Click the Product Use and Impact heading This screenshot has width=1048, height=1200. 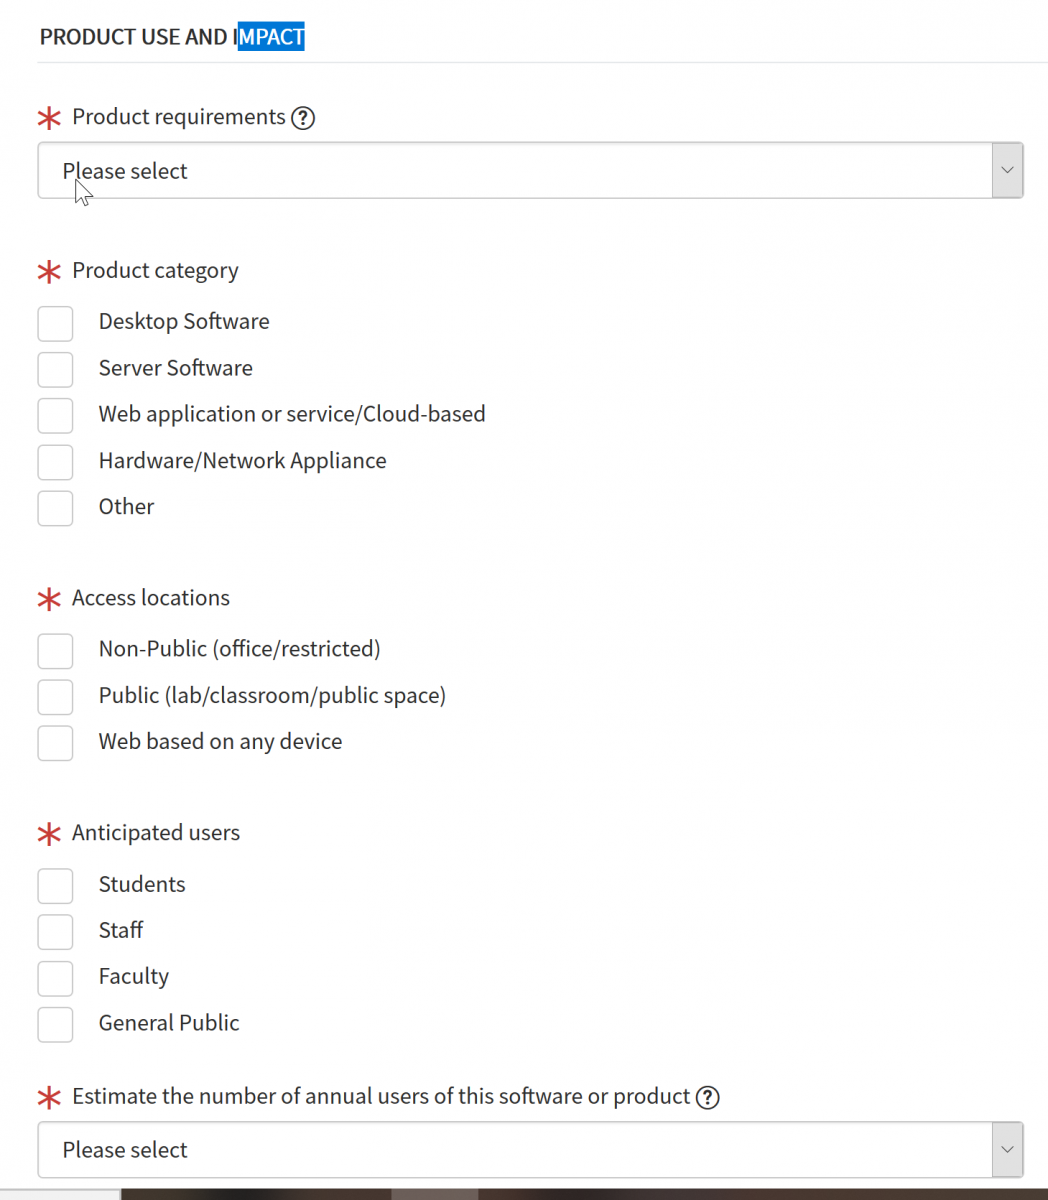click(172, 37)
